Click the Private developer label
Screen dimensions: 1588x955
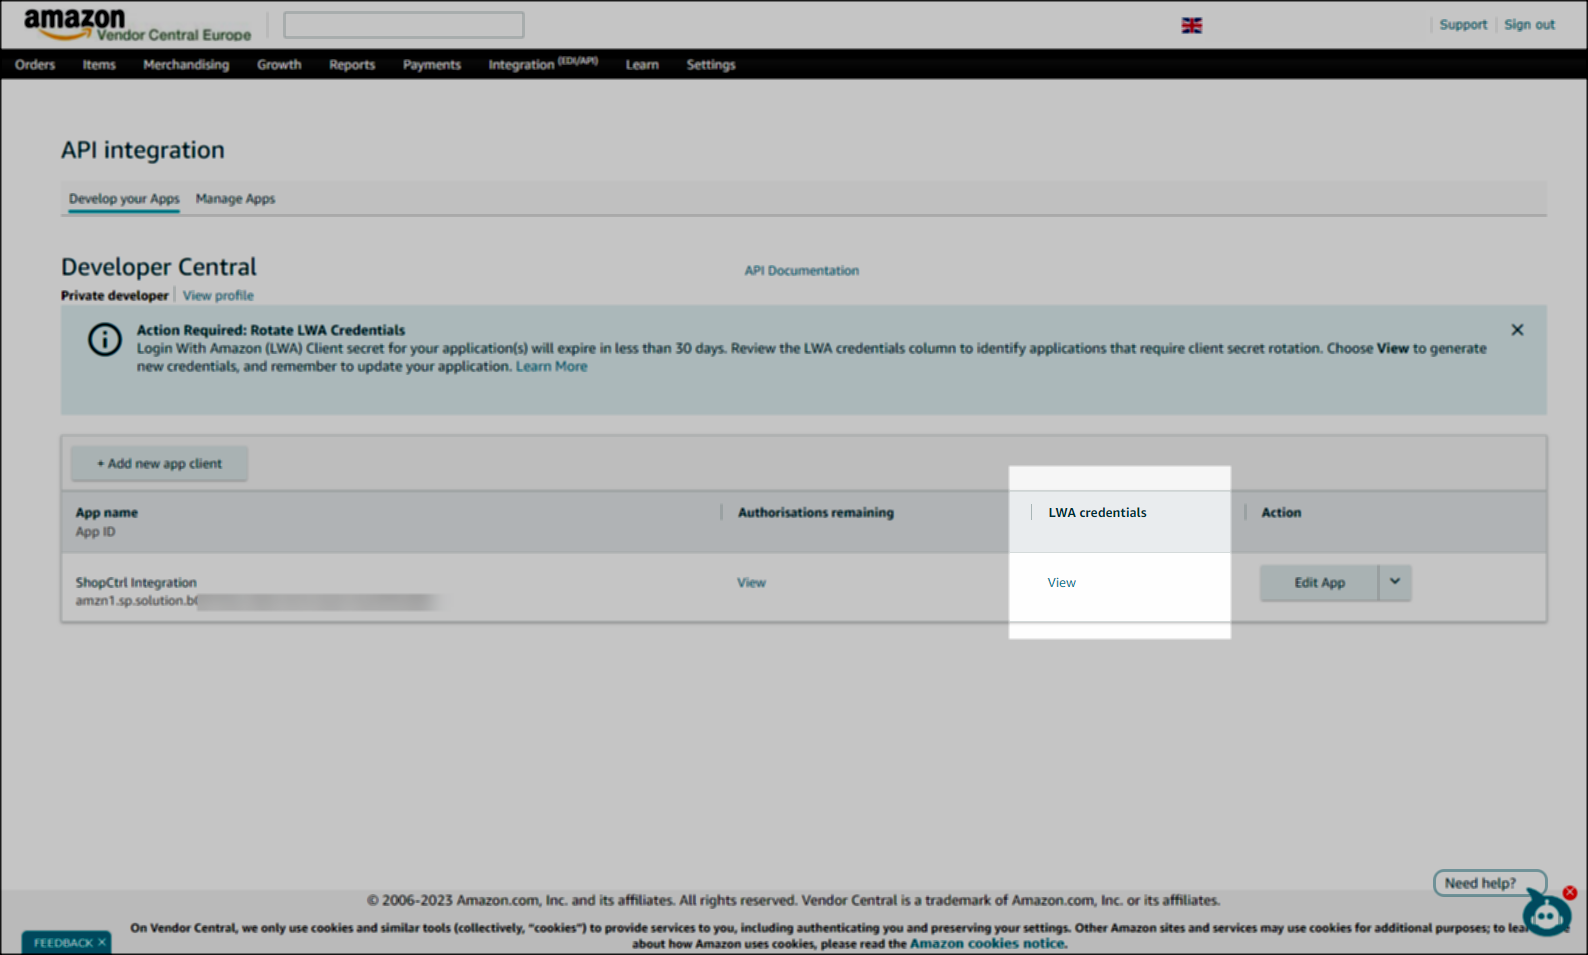[115, 295]
